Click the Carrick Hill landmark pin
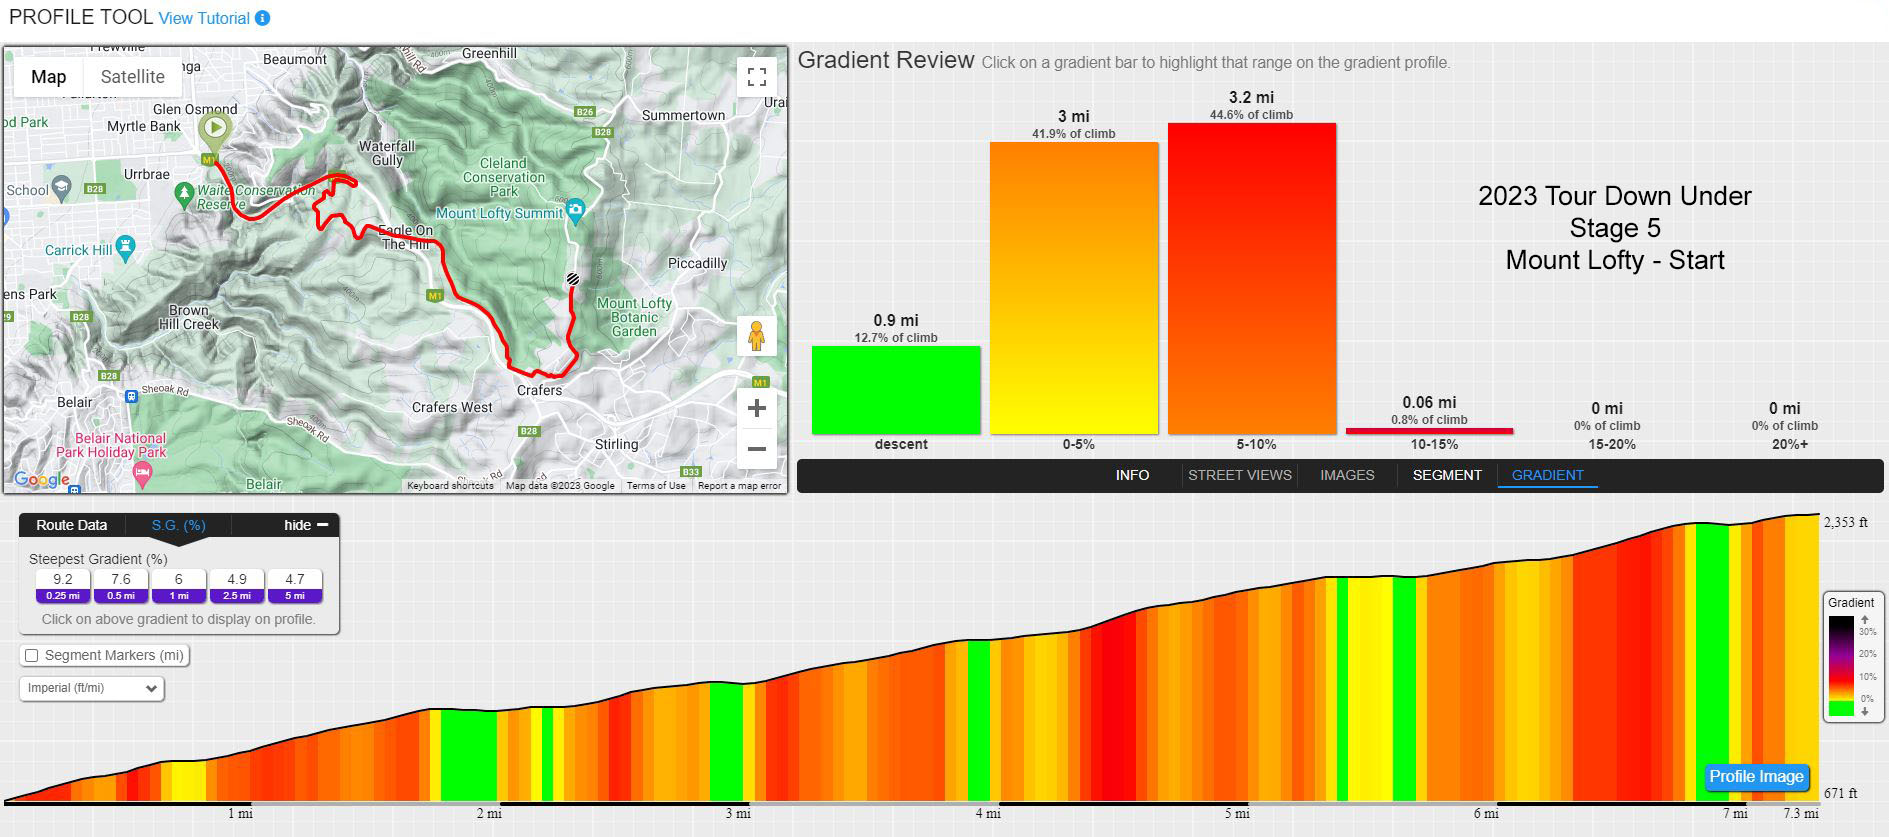The width and height of the screenshot is (1889, 837). 125,248
